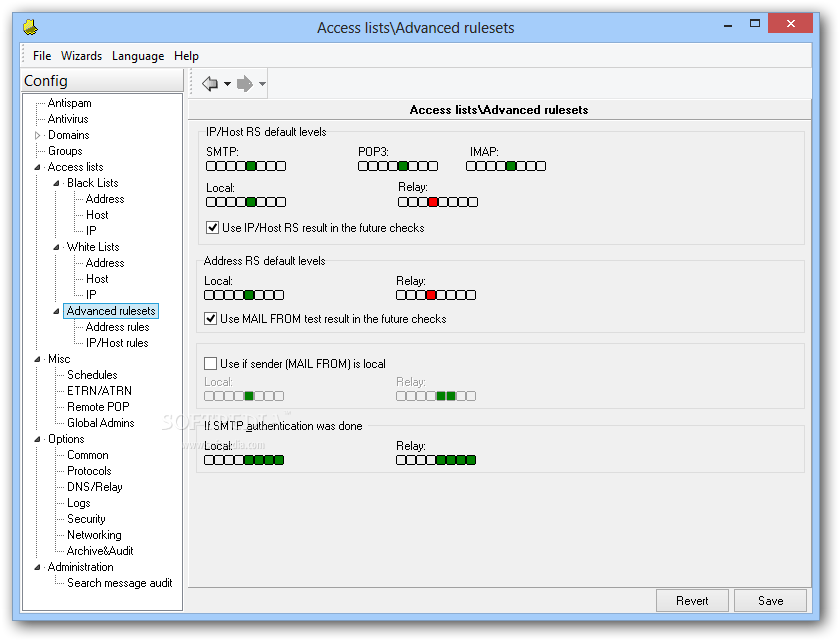Image resolution: width=840 pixels, height=641 pixels.
Task: Select Groups in the config tree
Action: pyautogui.click(x=65, y=151)
